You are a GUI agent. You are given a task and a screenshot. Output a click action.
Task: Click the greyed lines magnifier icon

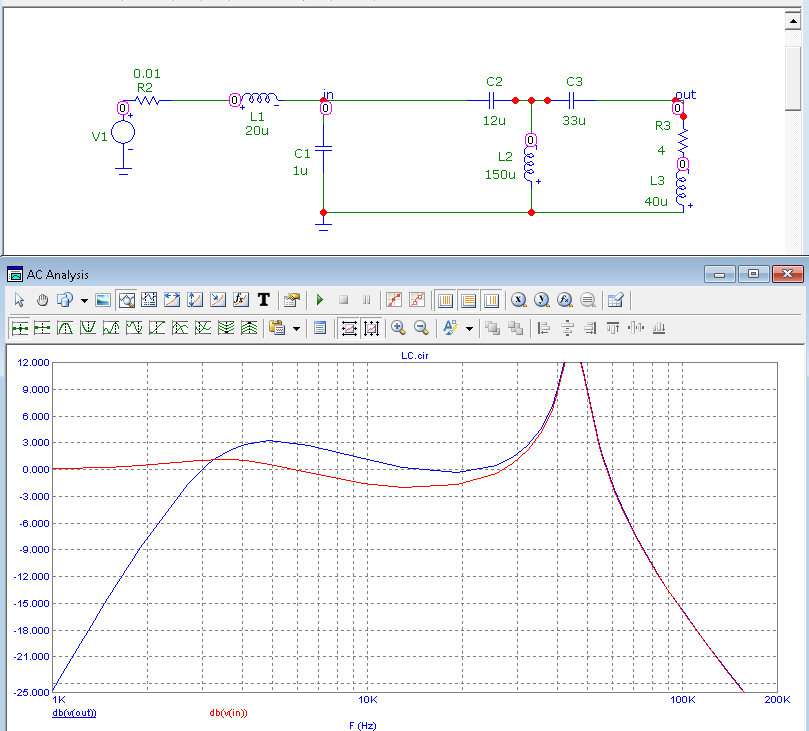pyautogui.click(x=588, y=300)
